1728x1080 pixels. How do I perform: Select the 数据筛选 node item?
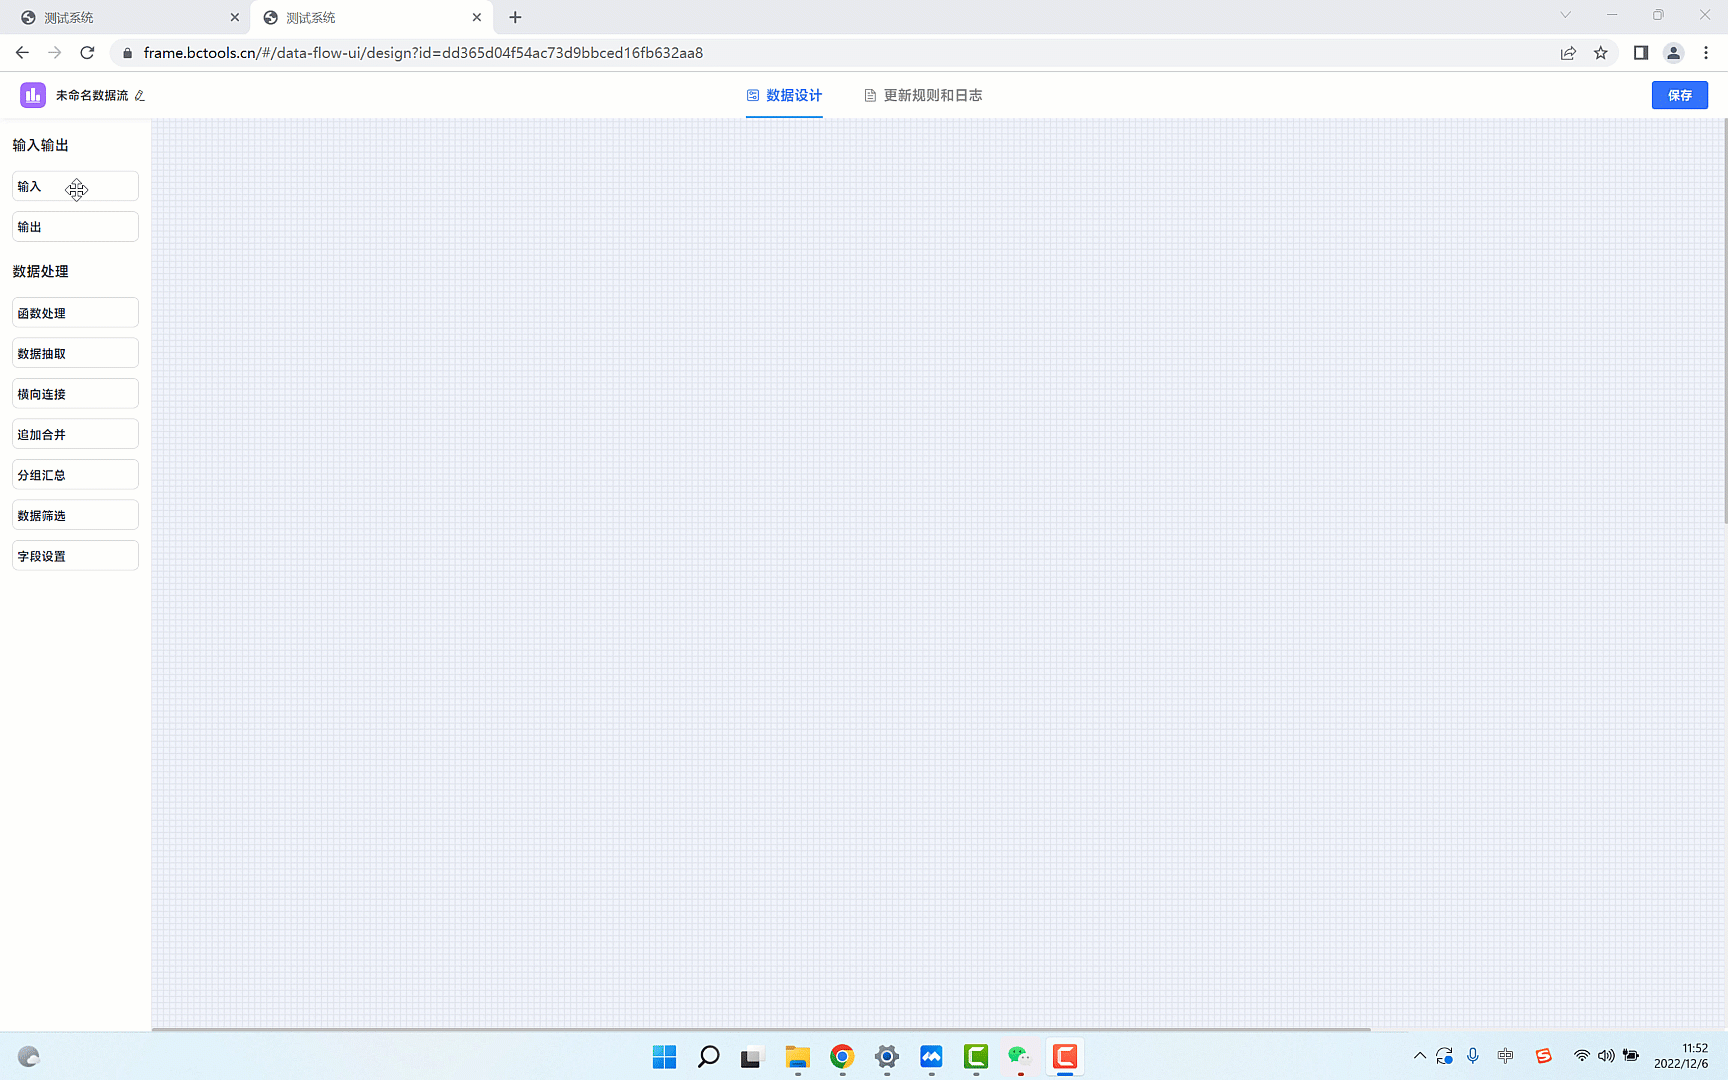point(75,515)
